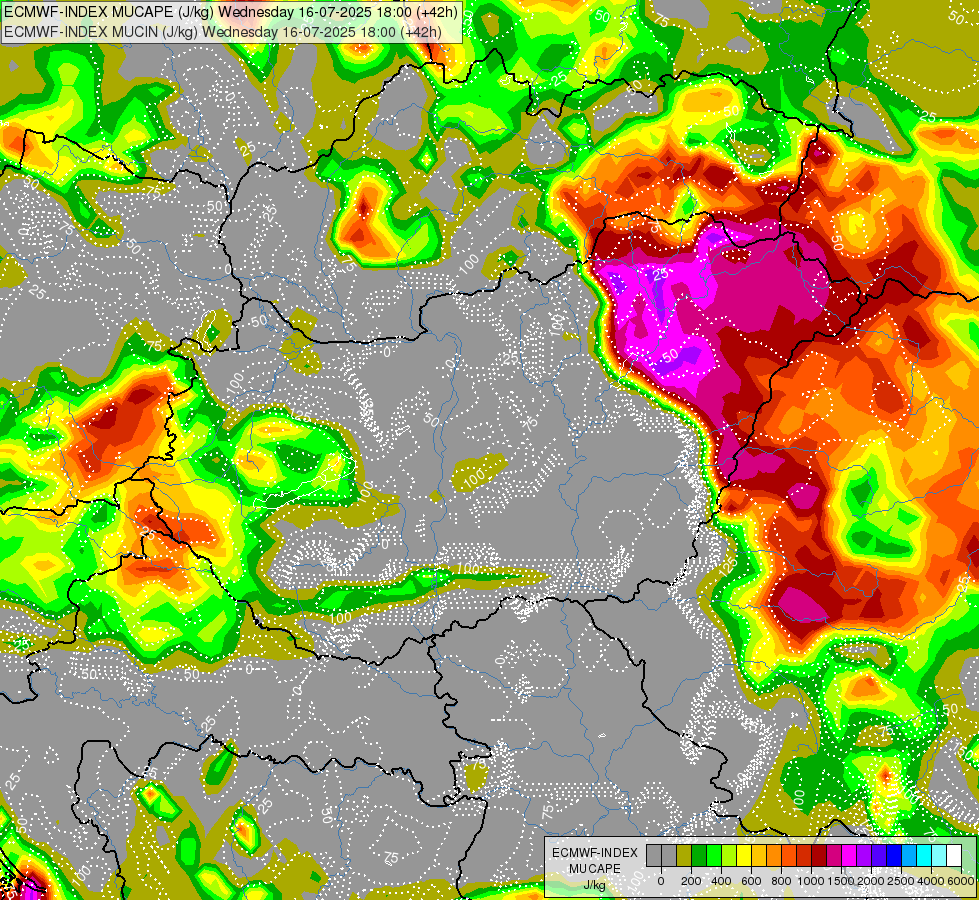Select the dark green legend swatch
This screenshot has height=900, width=979.
(699, 856)
